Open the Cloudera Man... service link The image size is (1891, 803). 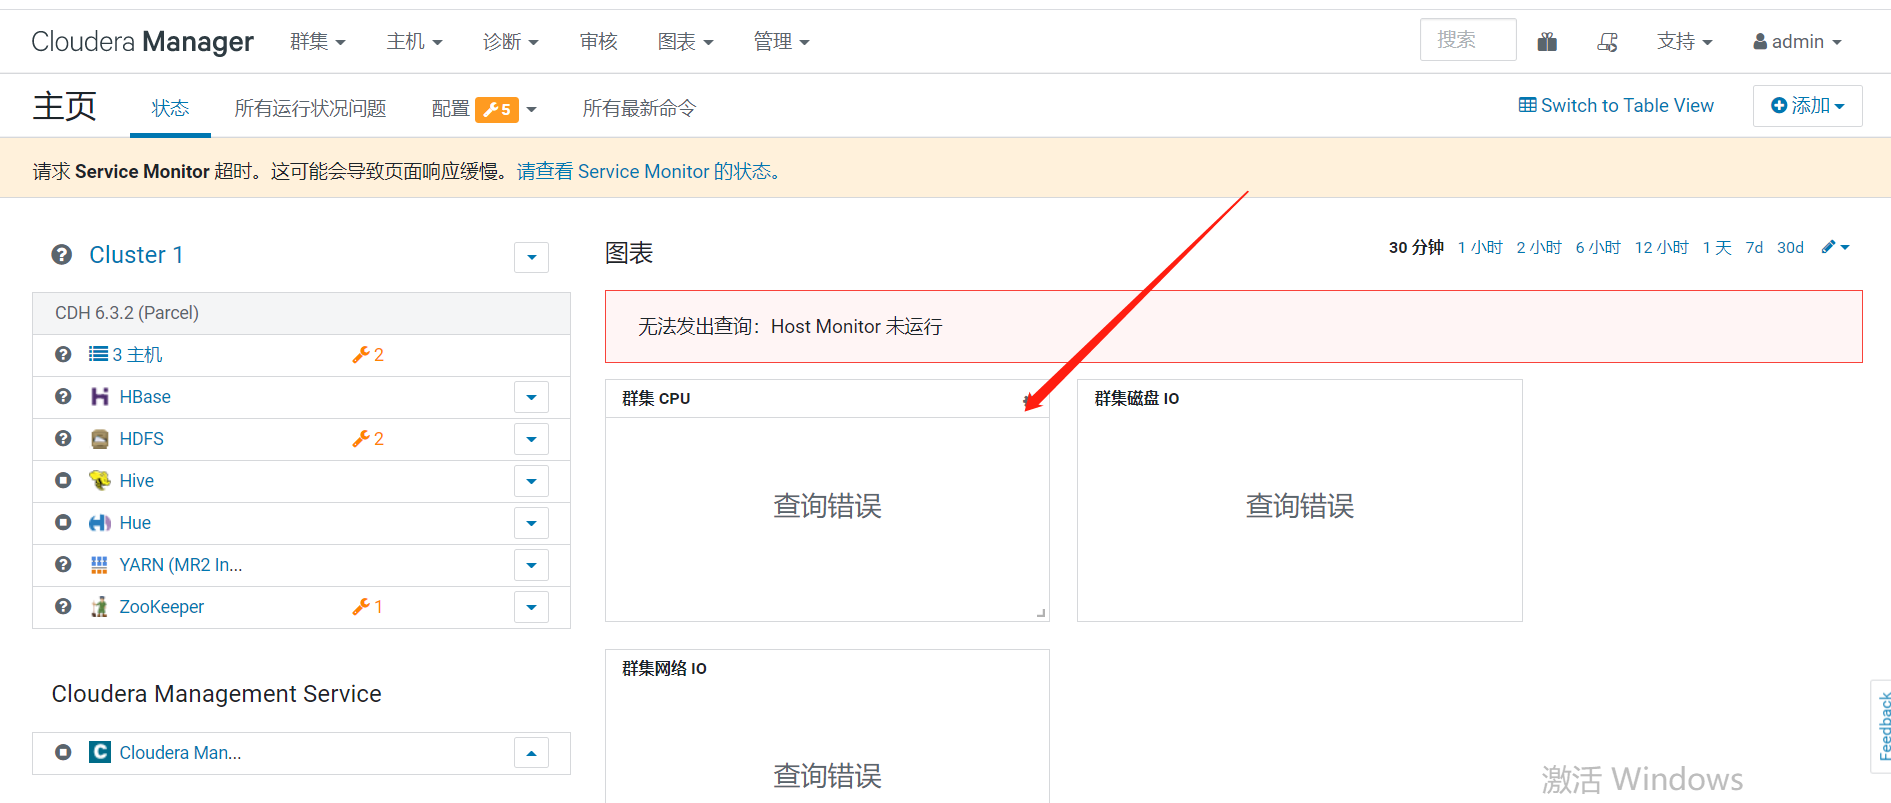[x=180, y=753]
